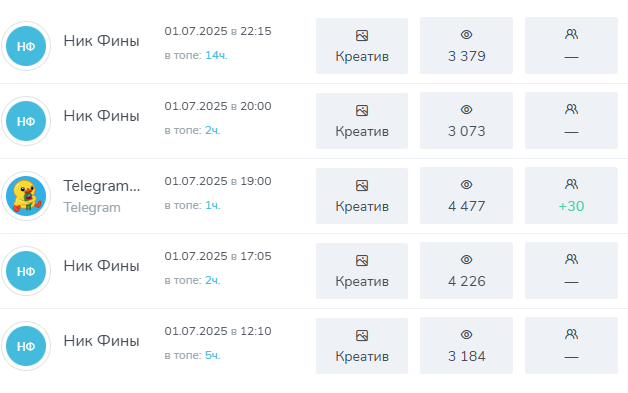Click the 14ч. top duration link
Image resolution: width=628 pixels, height=393 pixels.
216,55
